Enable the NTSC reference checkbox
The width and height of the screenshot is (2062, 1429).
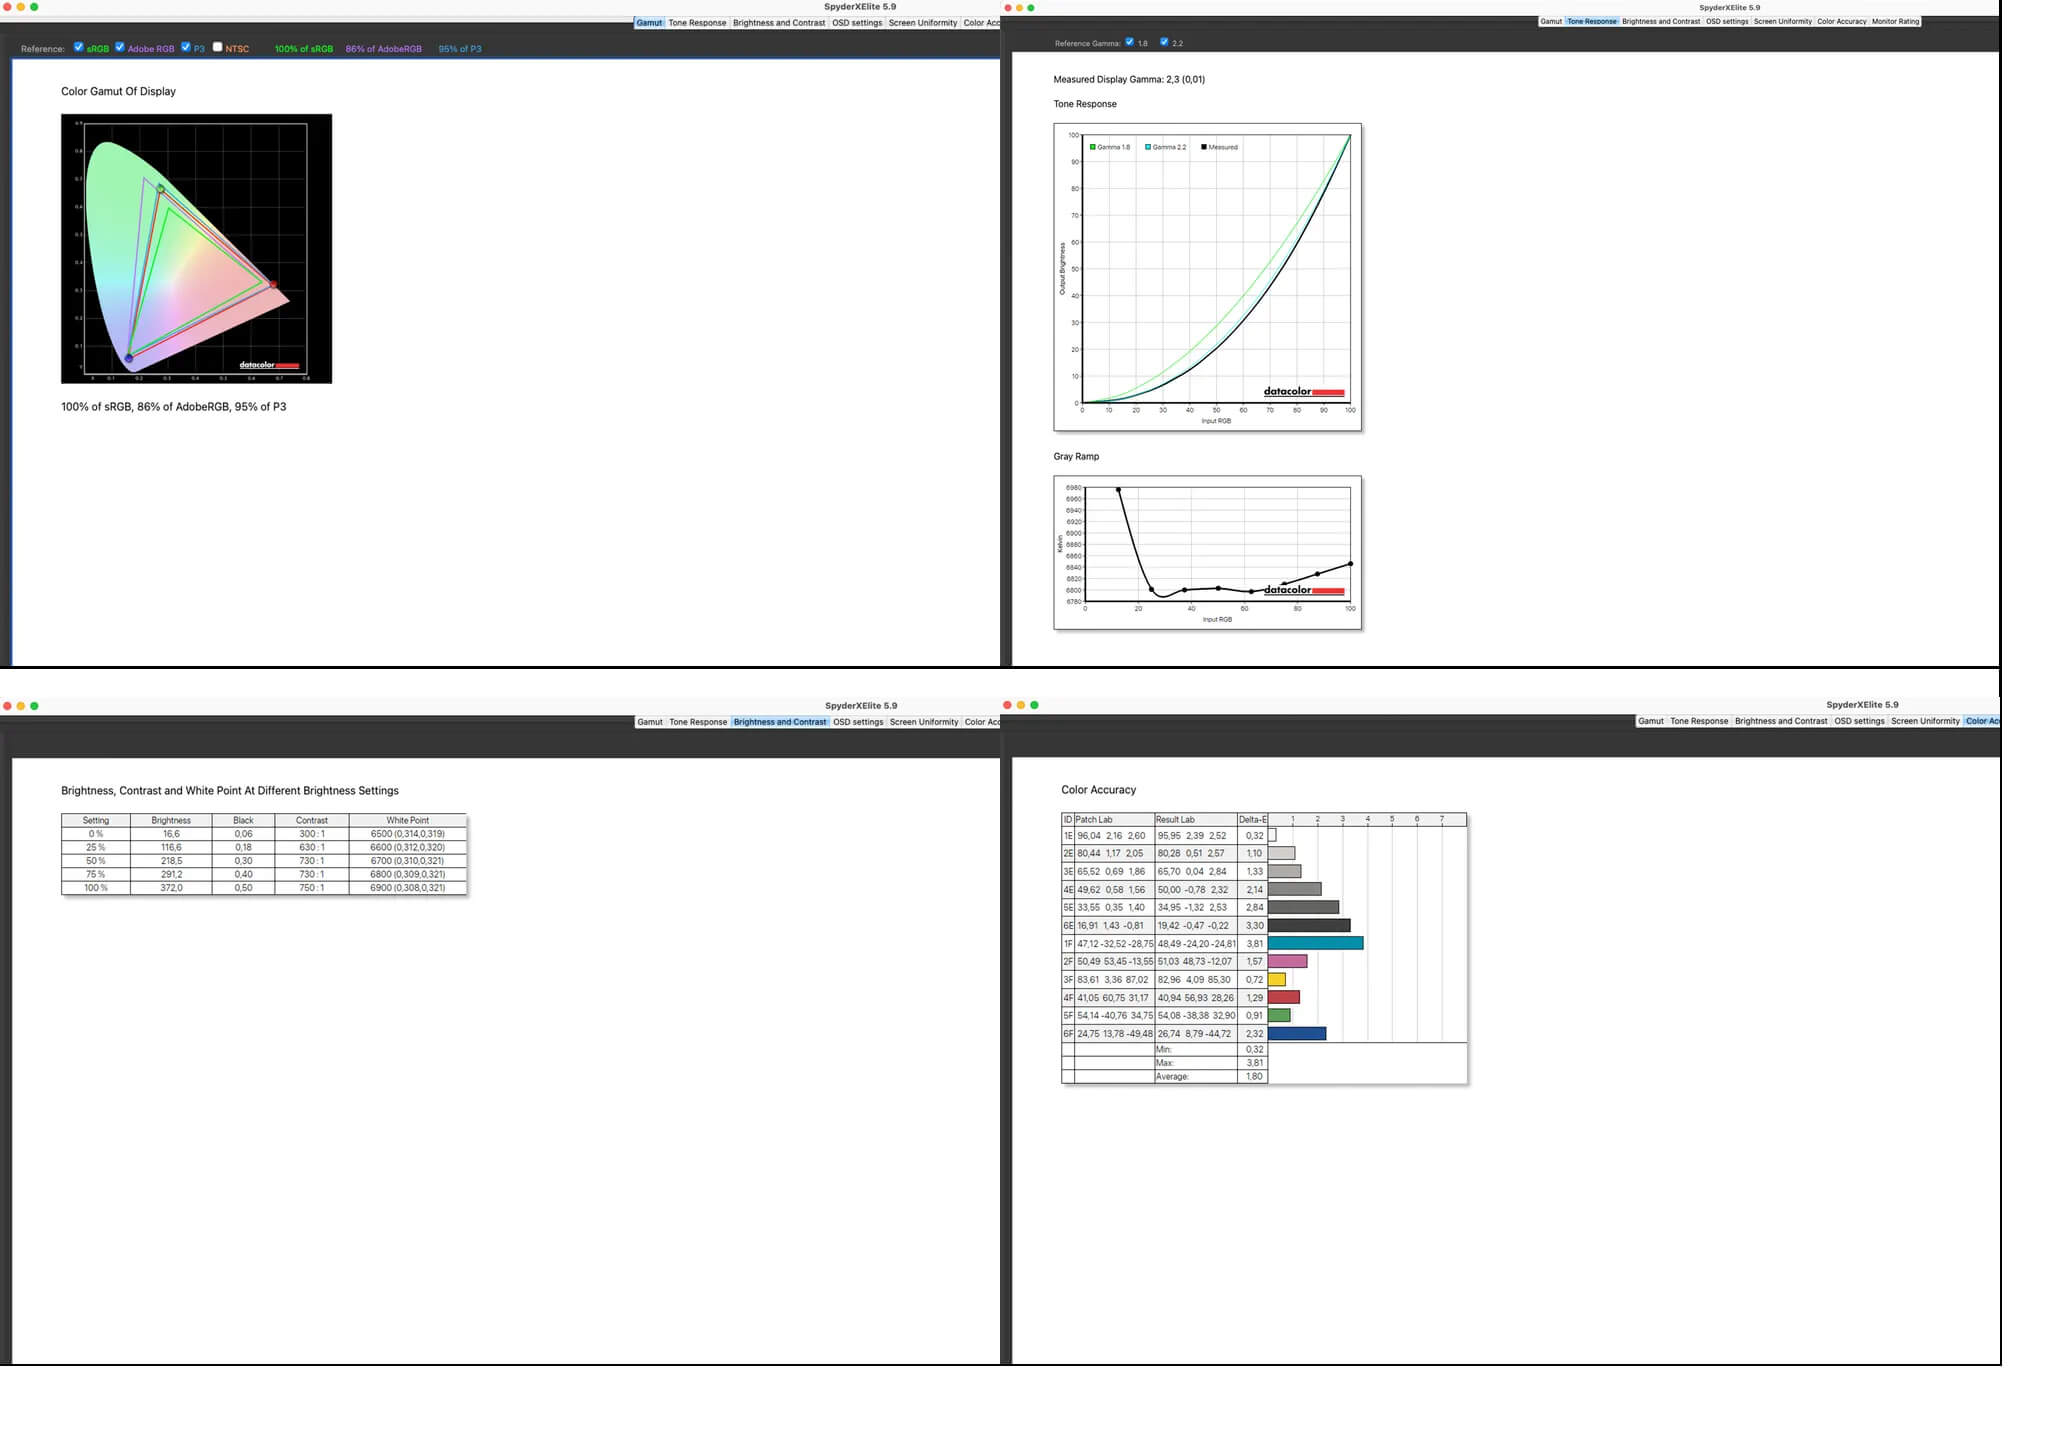pos(217,47)
